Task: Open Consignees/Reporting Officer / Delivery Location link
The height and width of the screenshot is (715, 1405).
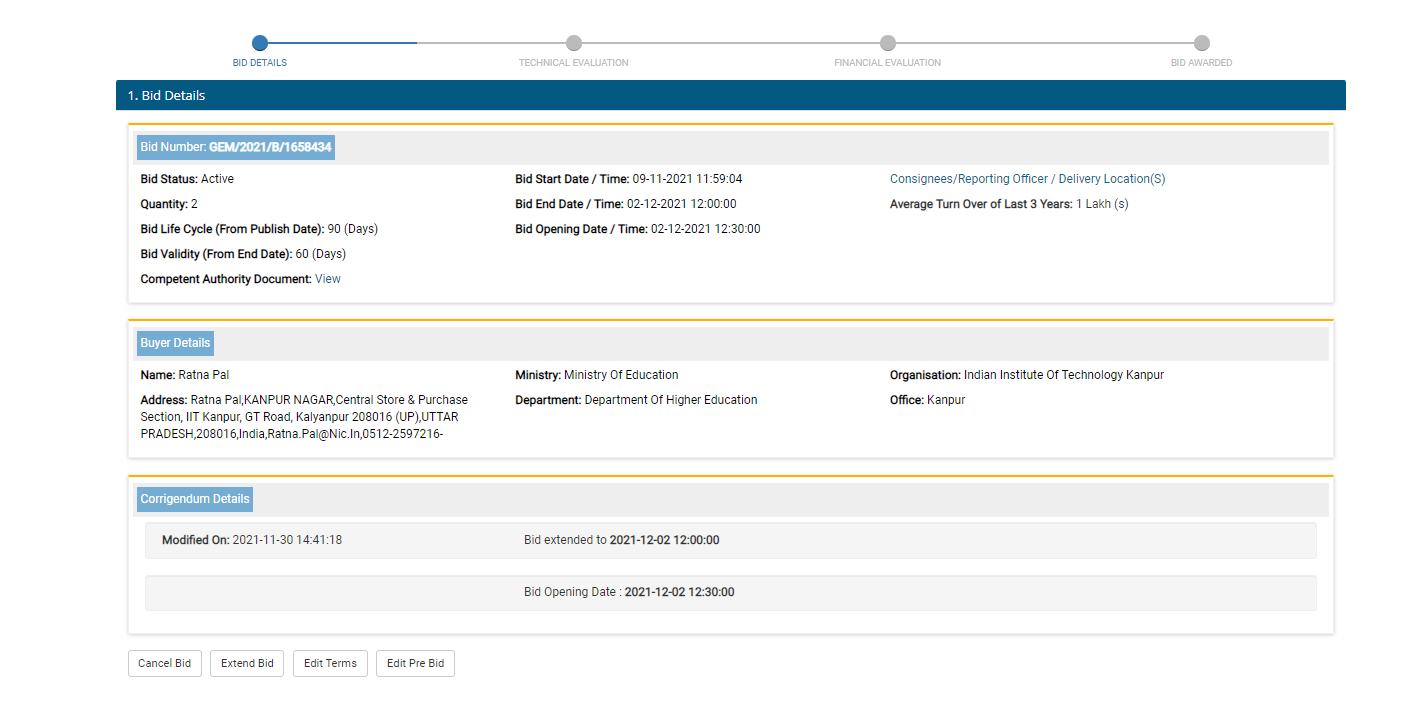Action: 1027,179
